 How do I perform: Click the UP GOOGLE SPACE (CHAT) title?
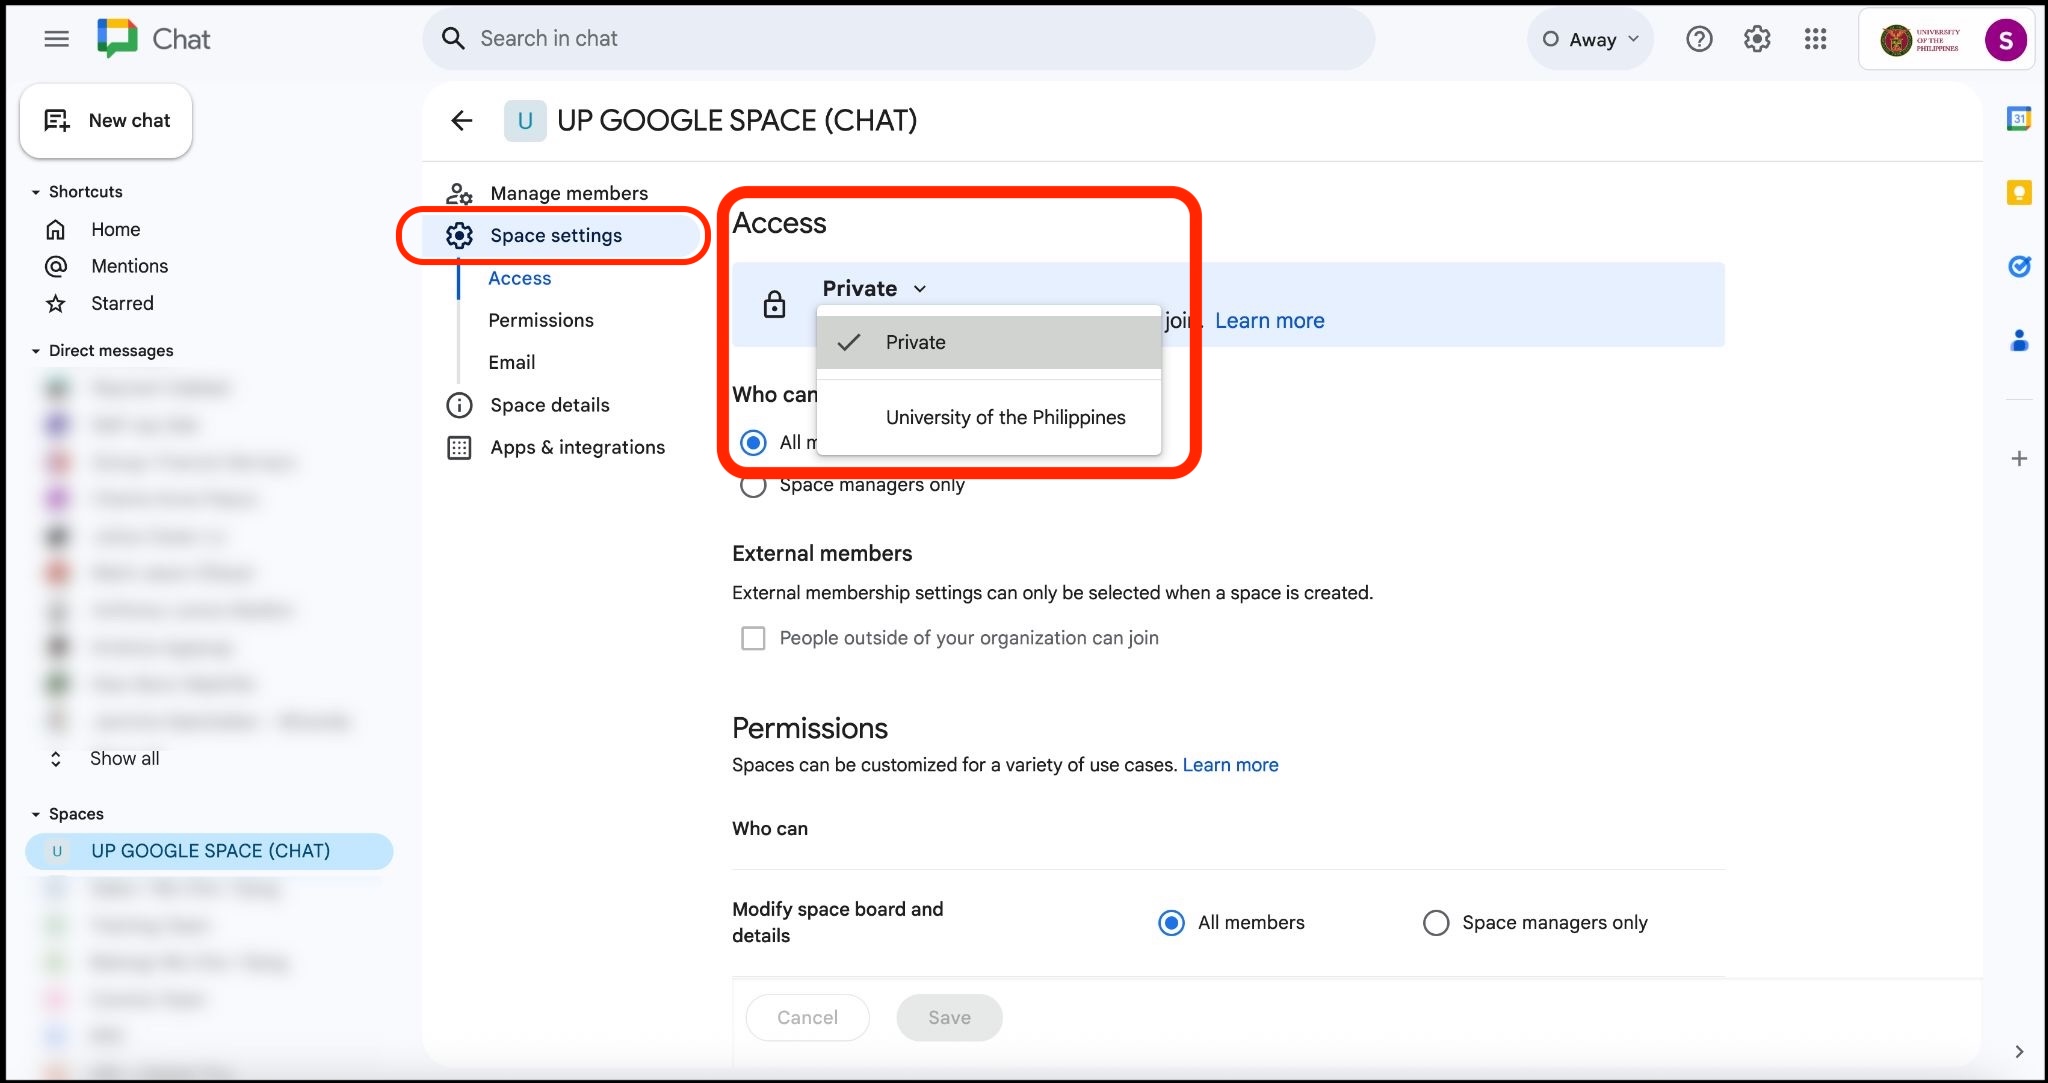(737, 121)
